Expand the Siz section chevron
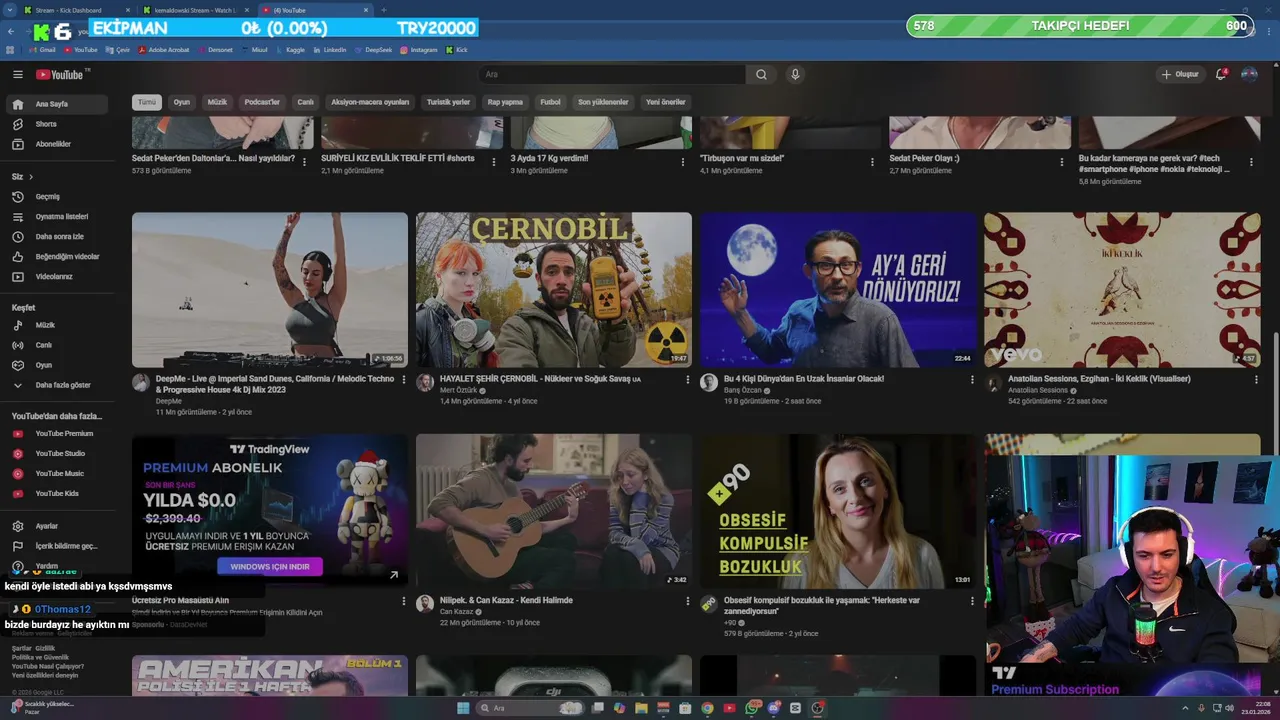1280x720 pixels. pos(31,177)
